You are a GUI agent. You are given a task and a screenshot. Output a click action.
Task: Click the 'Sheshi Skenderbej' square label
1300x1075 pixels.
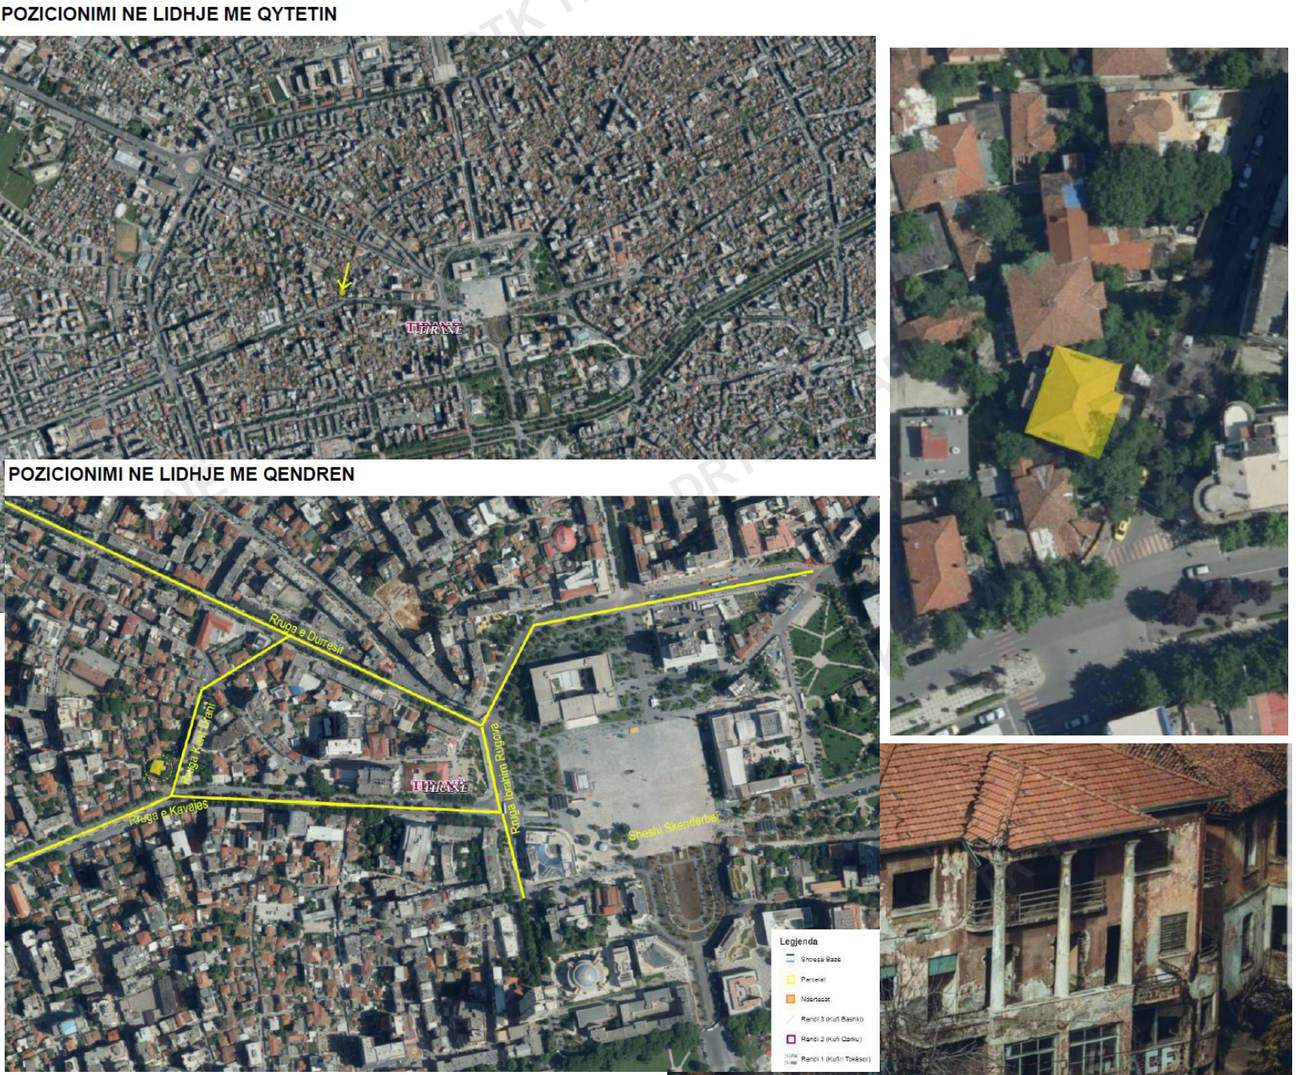pos(673,829)
